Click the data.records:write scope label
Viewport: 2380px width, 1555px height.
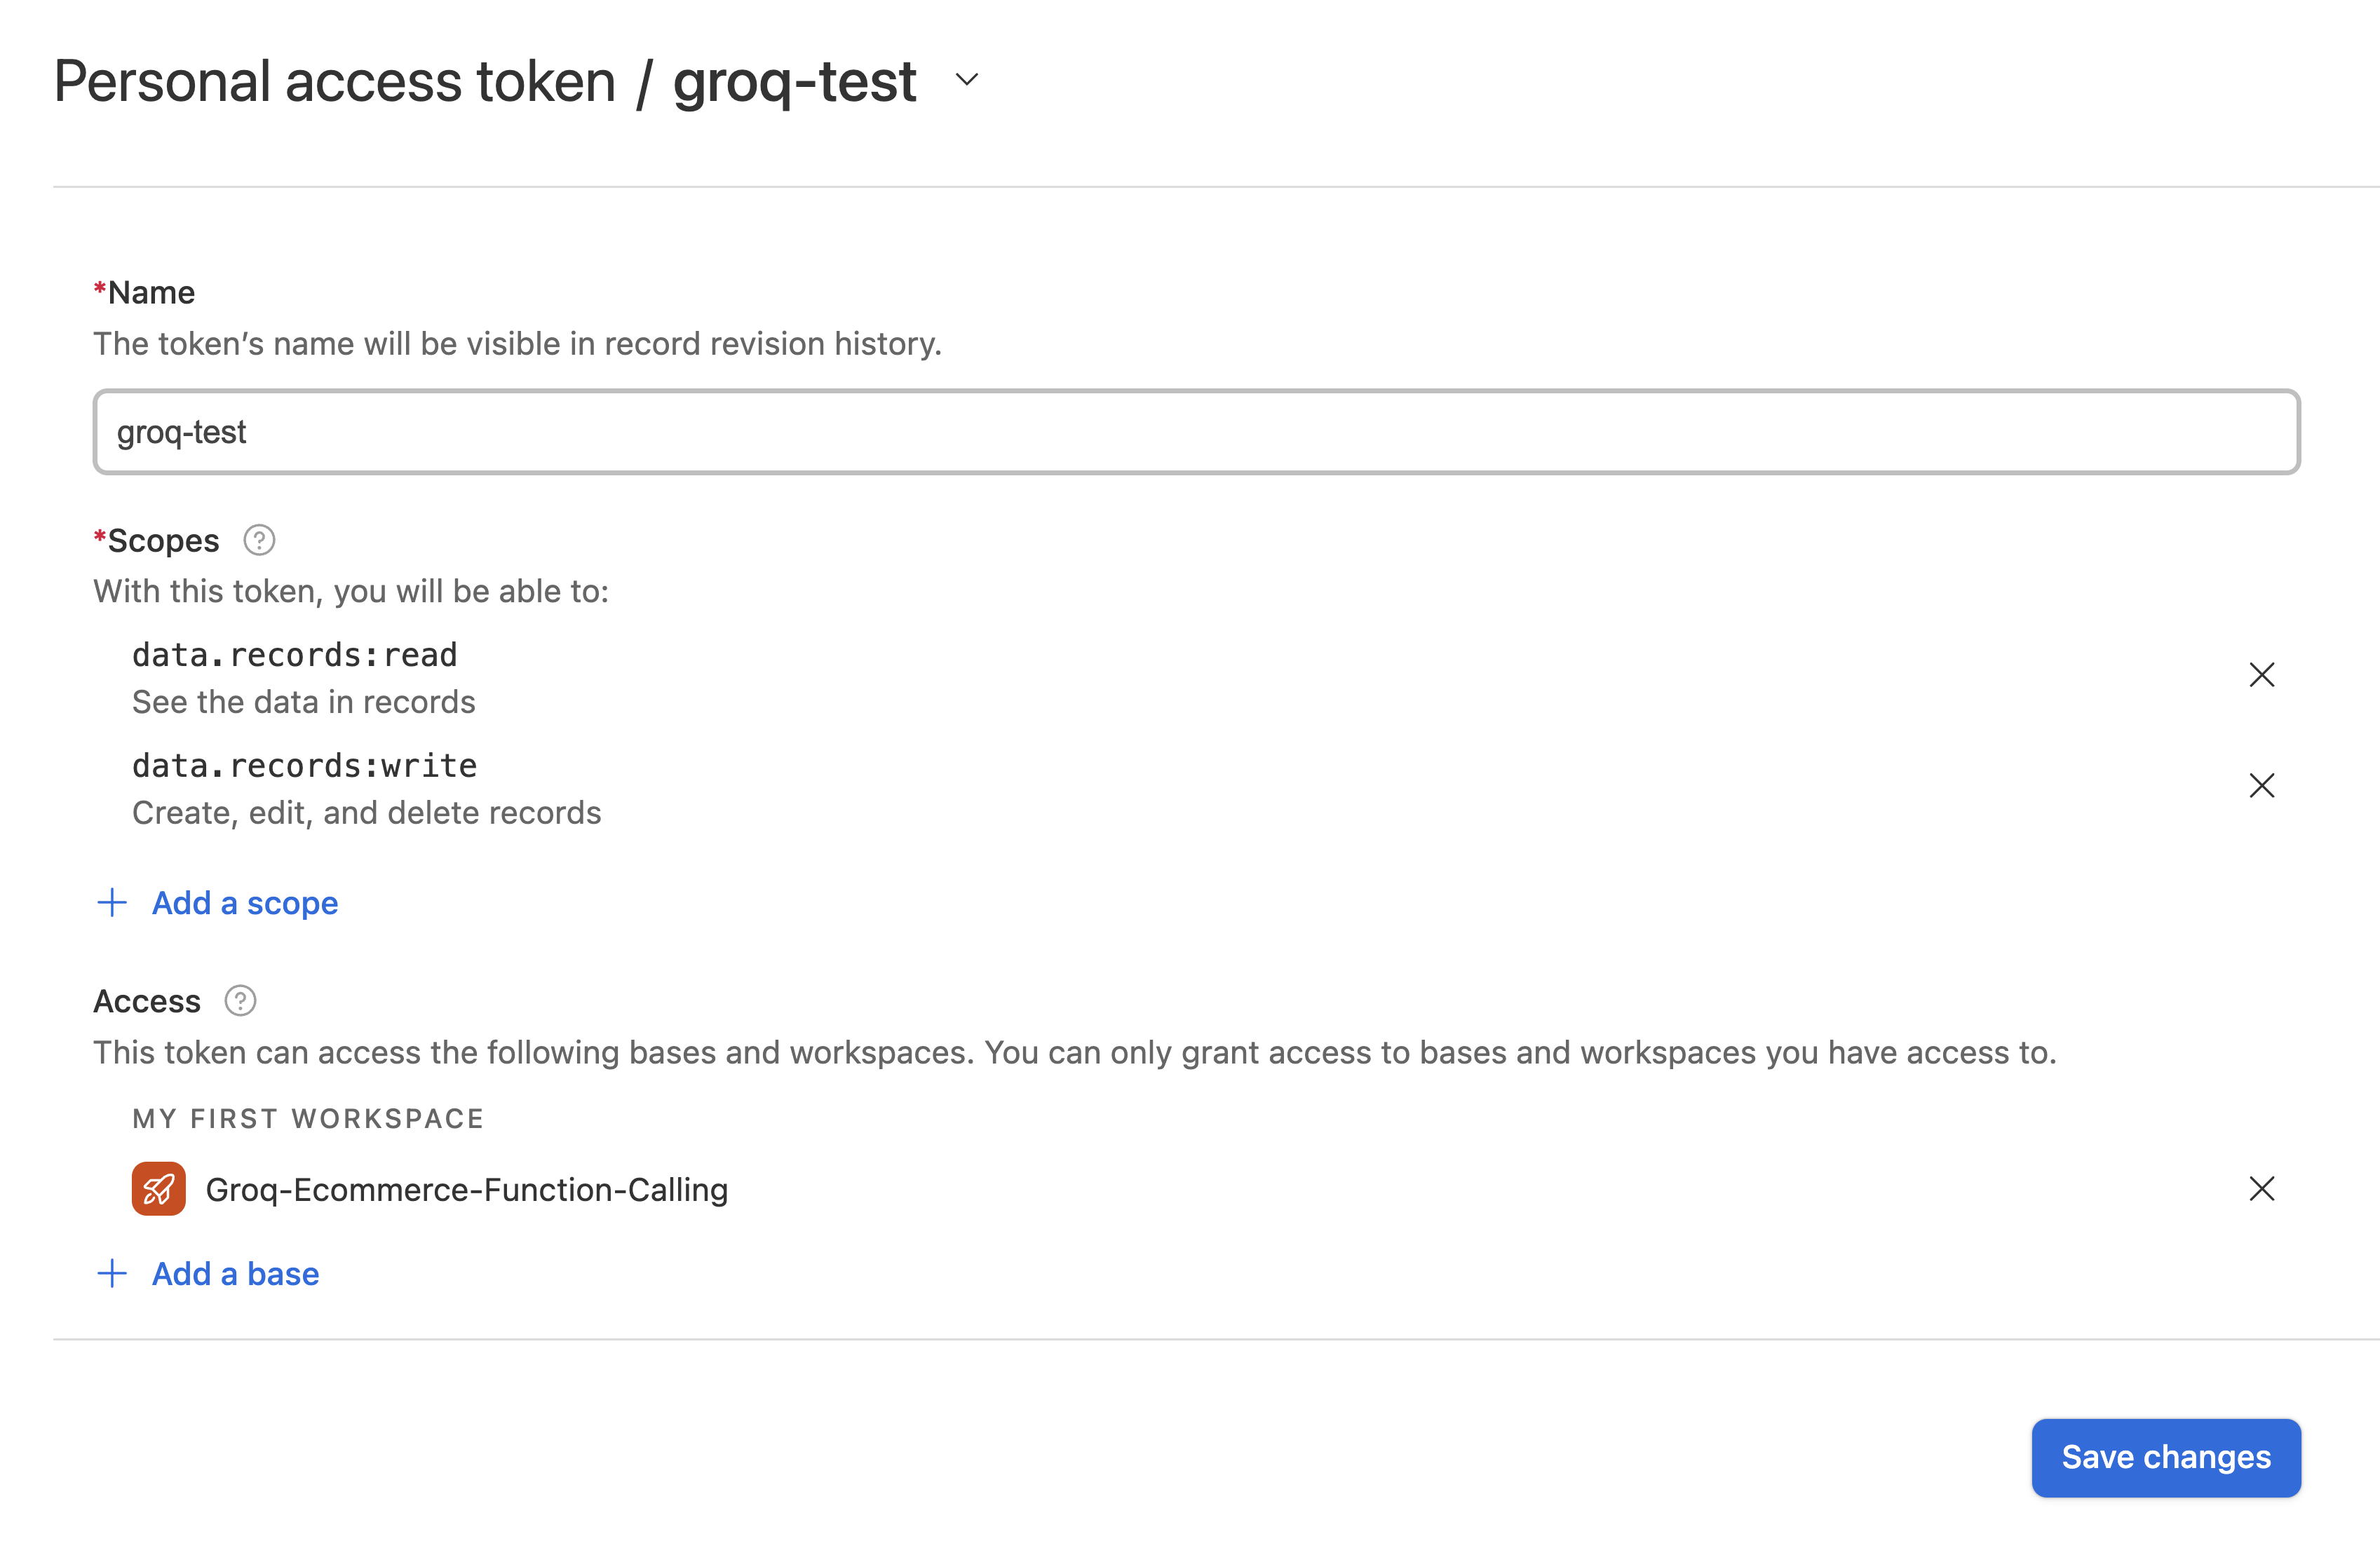pyautogui.click(x=305, y=765)
